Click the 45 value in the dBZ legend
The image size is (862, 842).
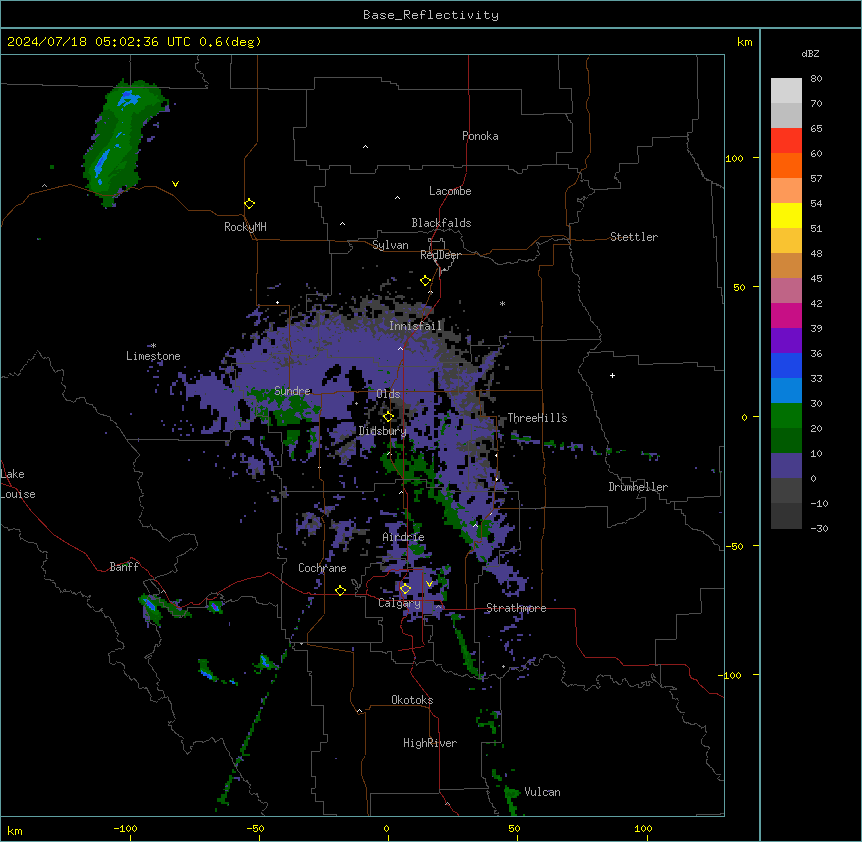click(816, 279)
